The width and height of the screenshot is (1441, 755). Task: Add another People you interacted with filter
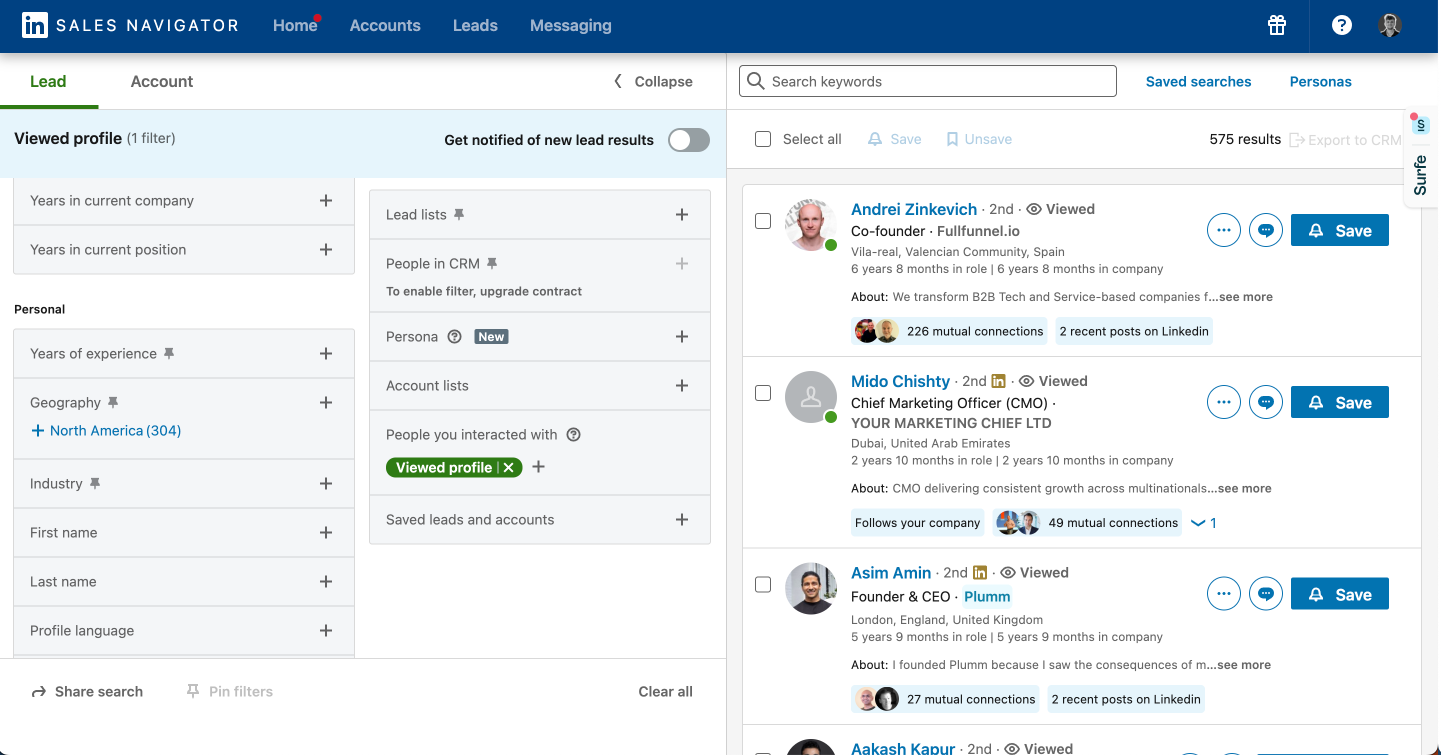(538, 467)
